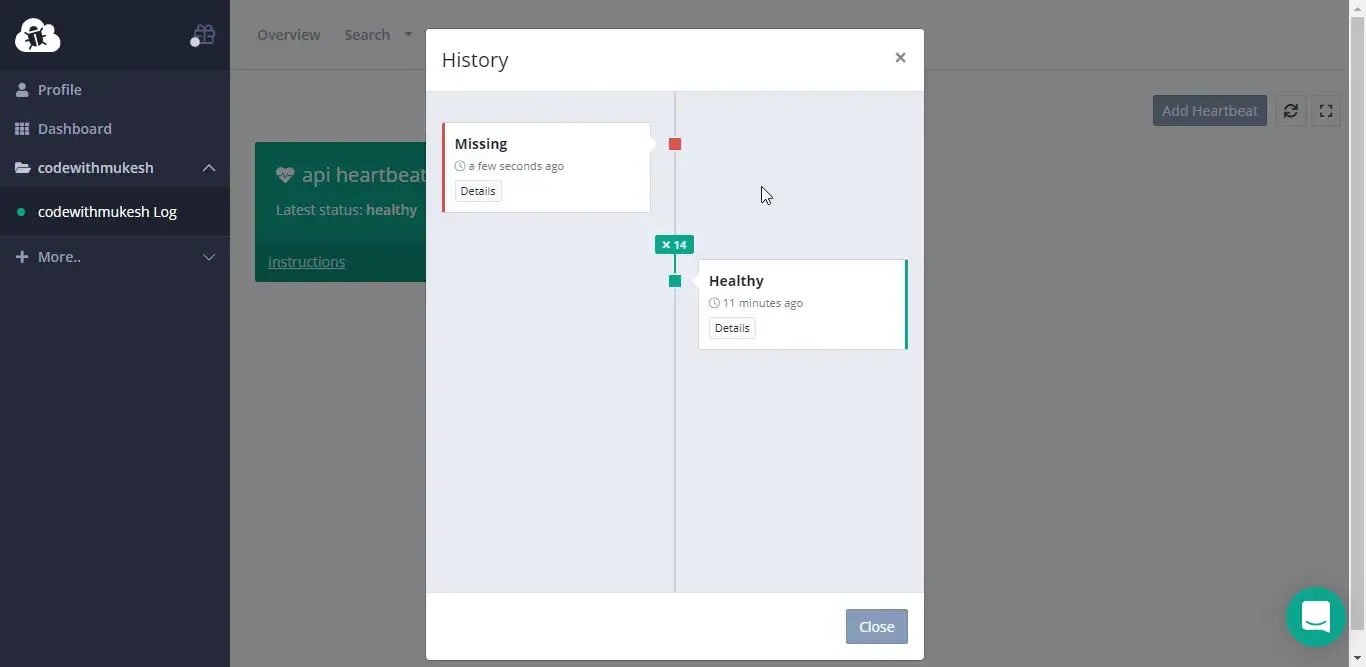This screenshot has height=667, width=1366.
Task: Click the bug cloud app logo
Action: (37, 35)
